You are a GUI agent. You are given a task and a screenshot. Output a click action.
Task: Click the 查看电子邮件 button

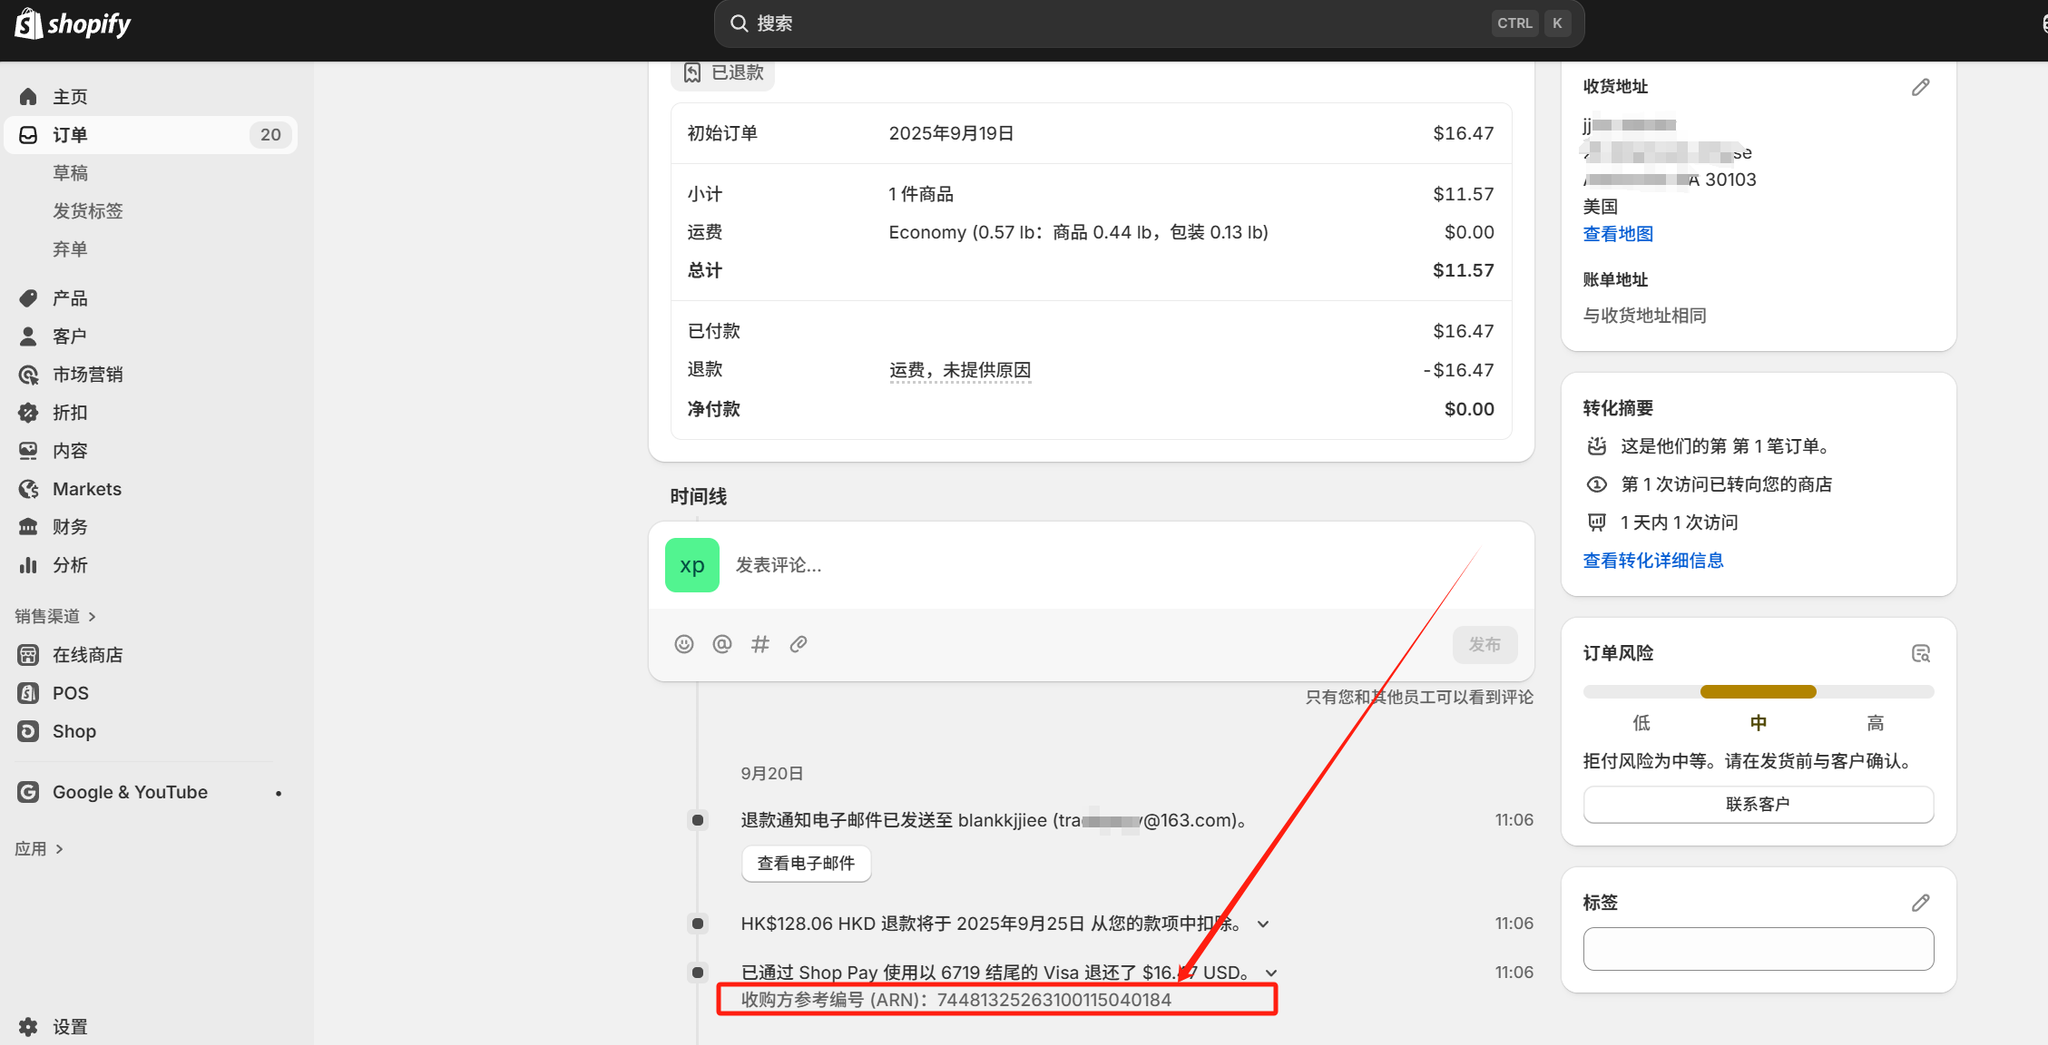click(806, 863)
